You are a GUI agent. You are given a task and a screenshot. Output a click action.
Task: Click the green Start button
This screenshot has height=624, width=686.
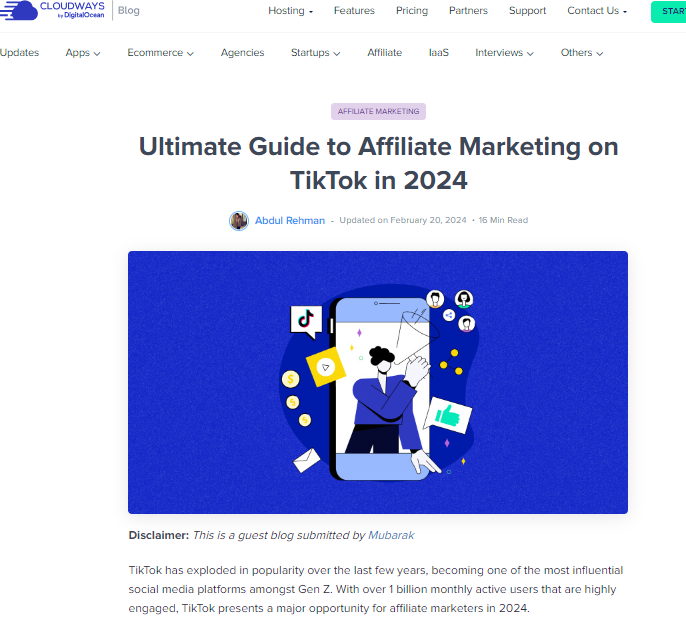(668, 12)
